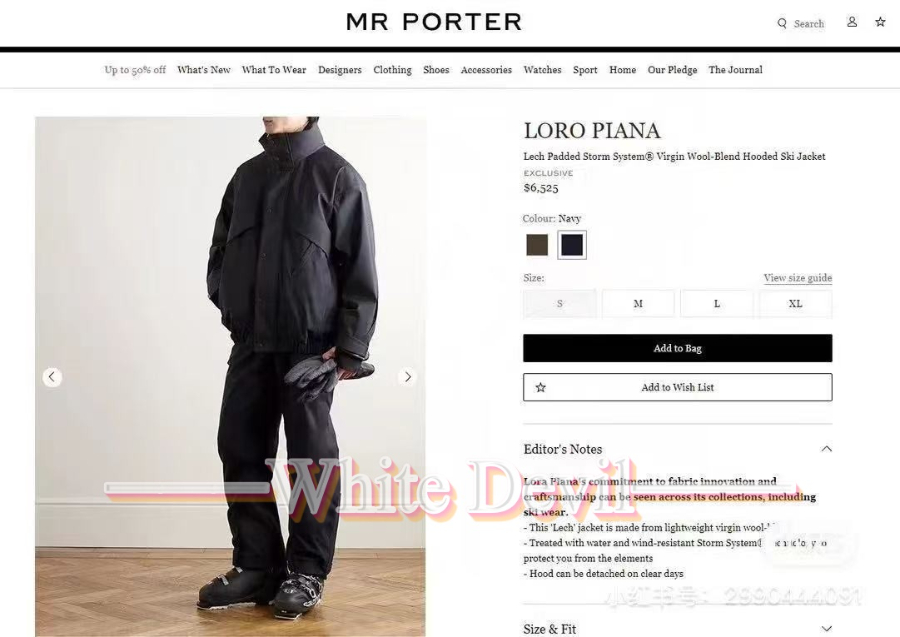The height and width of the screenshot is (637, 900).
Task: Open the Clothing menu
Action: pos(393,70)
